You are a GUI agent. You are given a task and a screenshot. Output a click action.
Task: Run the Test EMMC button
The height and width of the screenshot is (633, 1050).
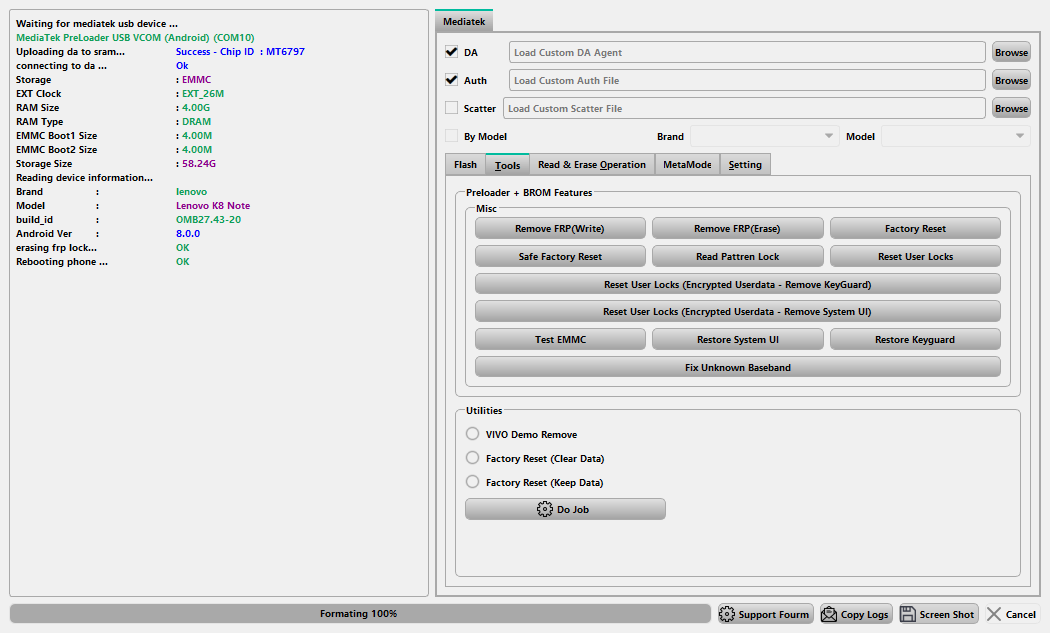[560, 340]
